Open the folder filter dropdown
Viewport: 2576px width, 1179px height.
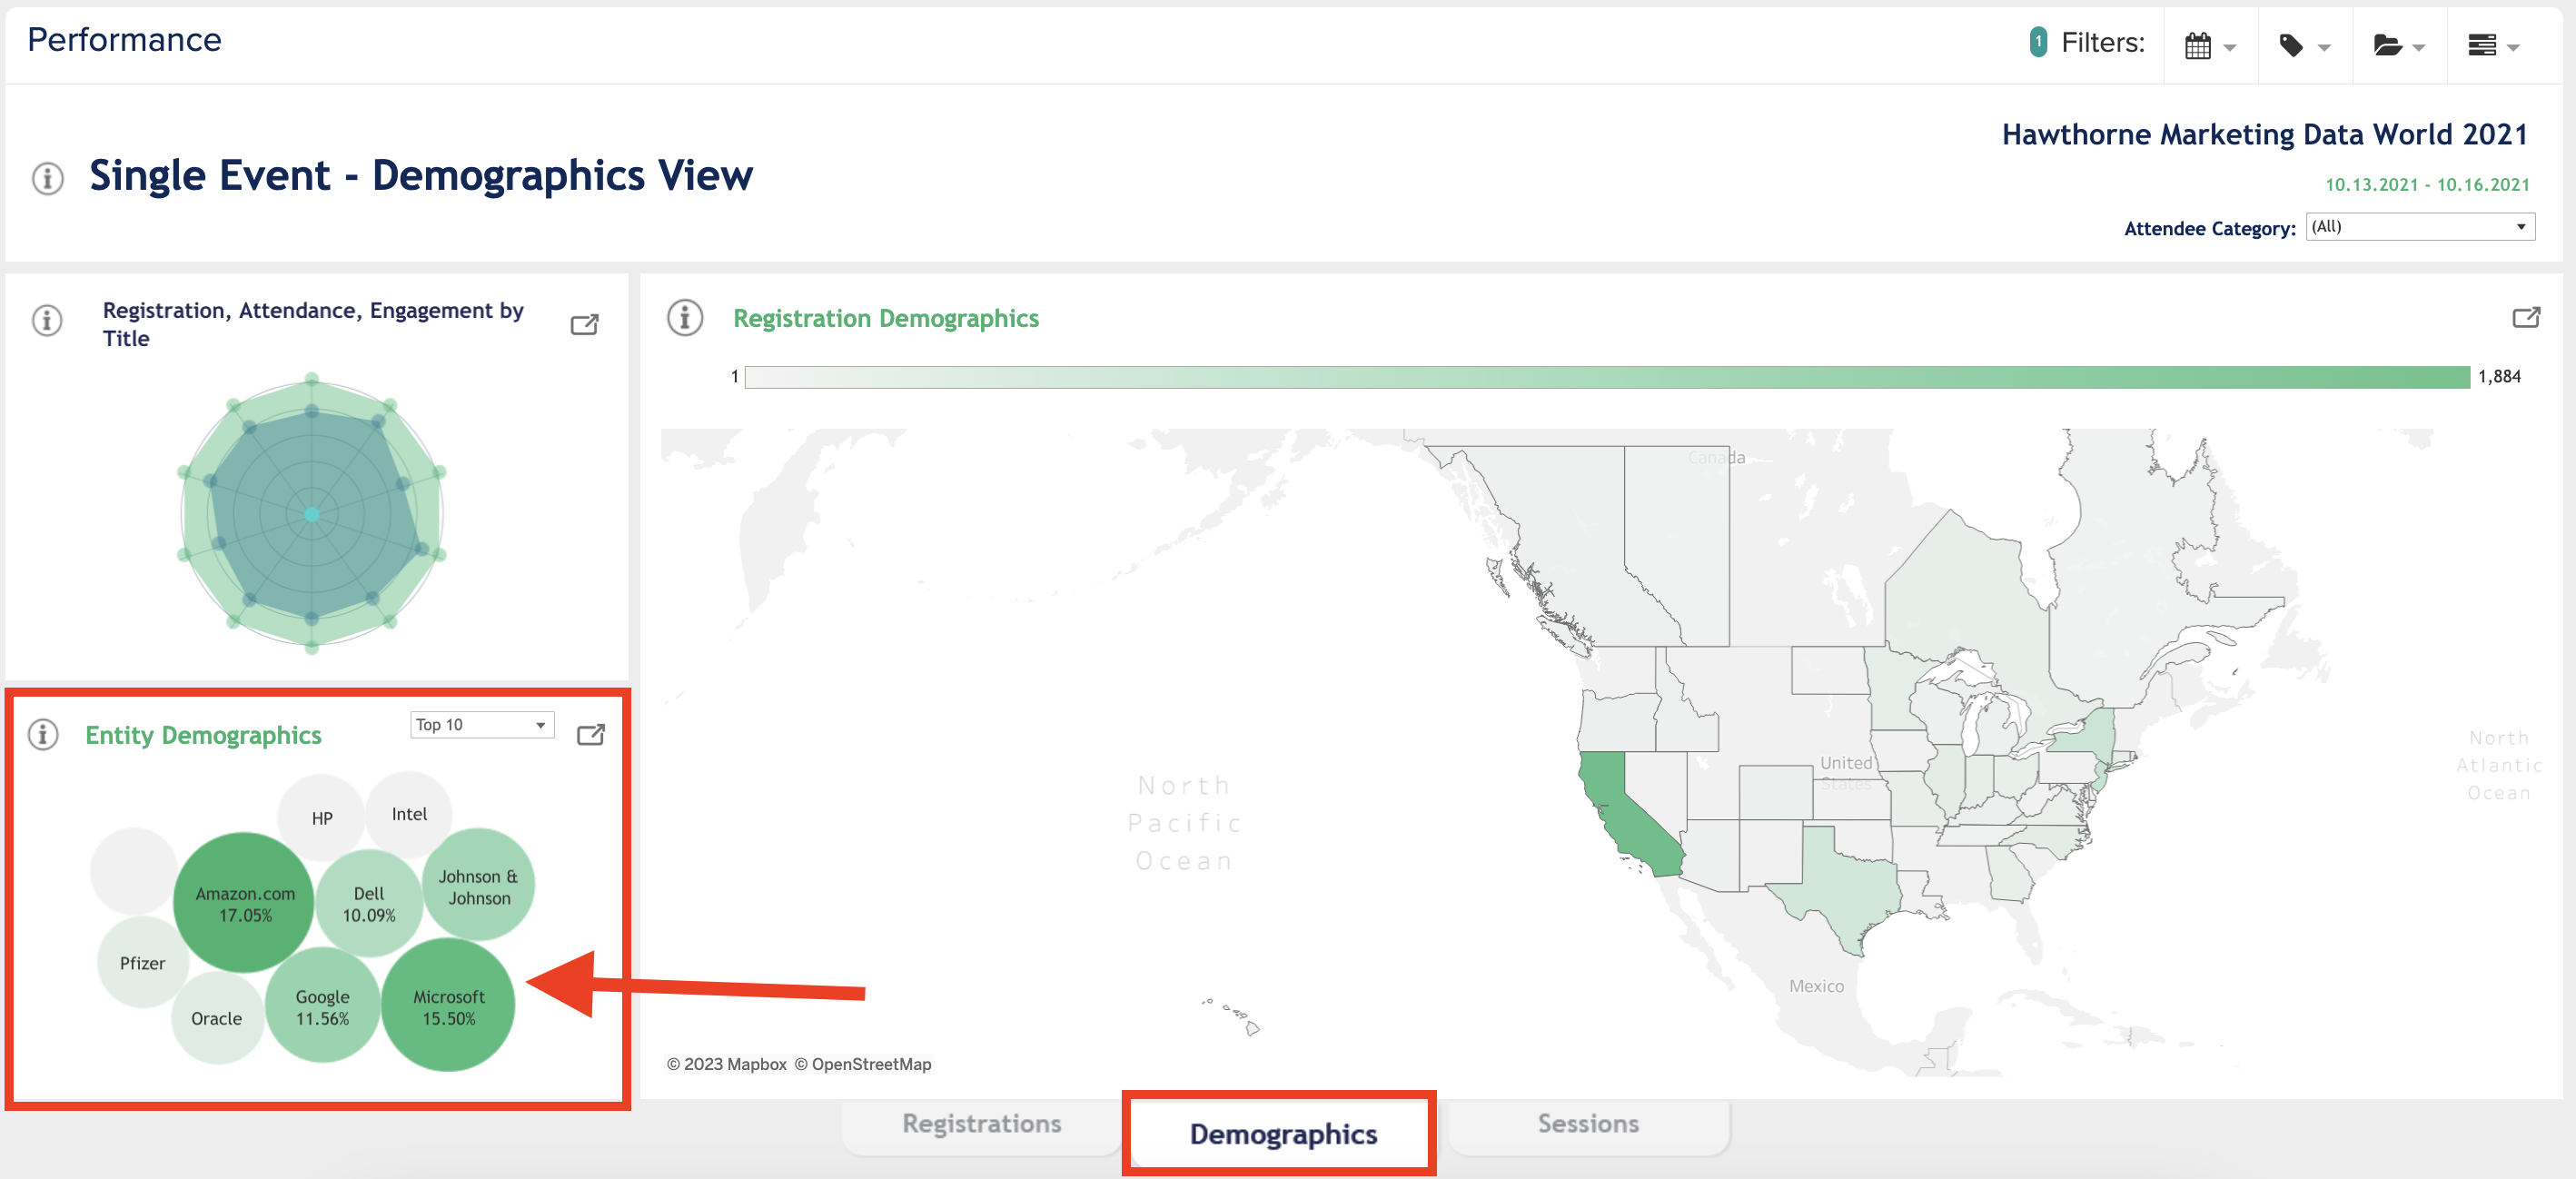coord(2398,45)
